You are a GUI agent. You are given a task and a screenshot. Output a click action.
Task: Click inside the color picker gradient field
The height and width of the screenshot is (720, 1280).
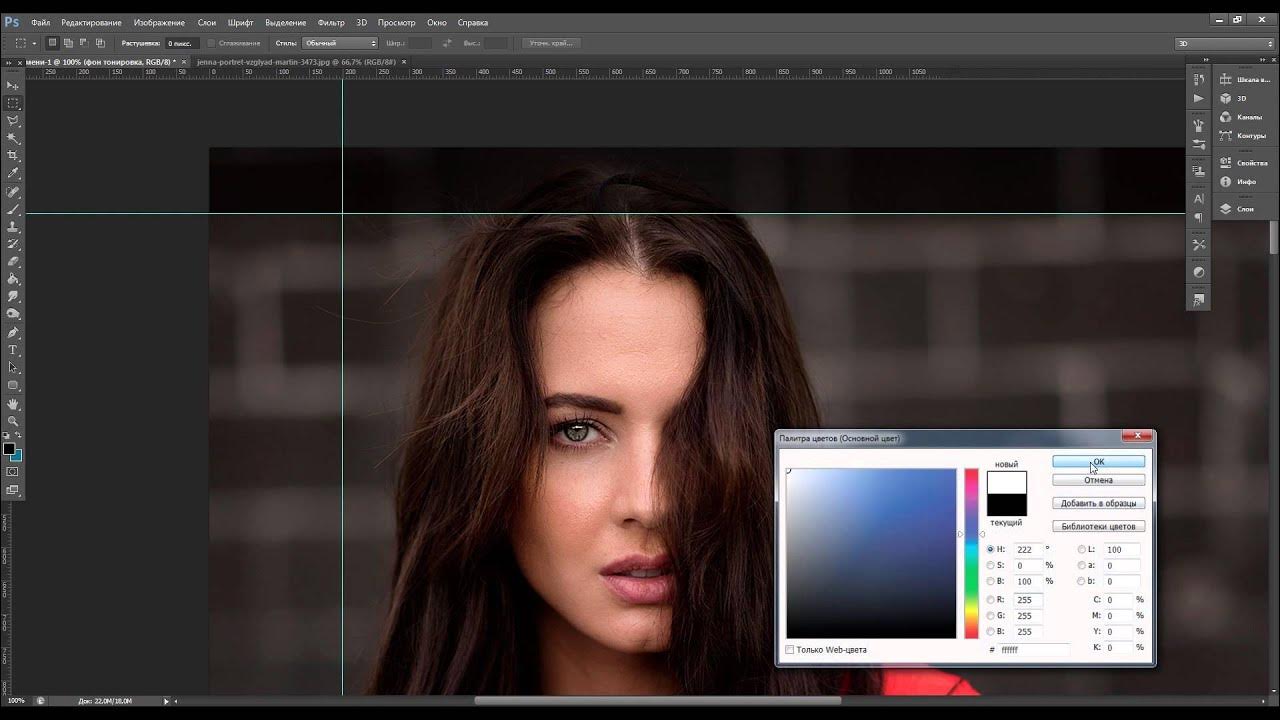pos(871,553)
